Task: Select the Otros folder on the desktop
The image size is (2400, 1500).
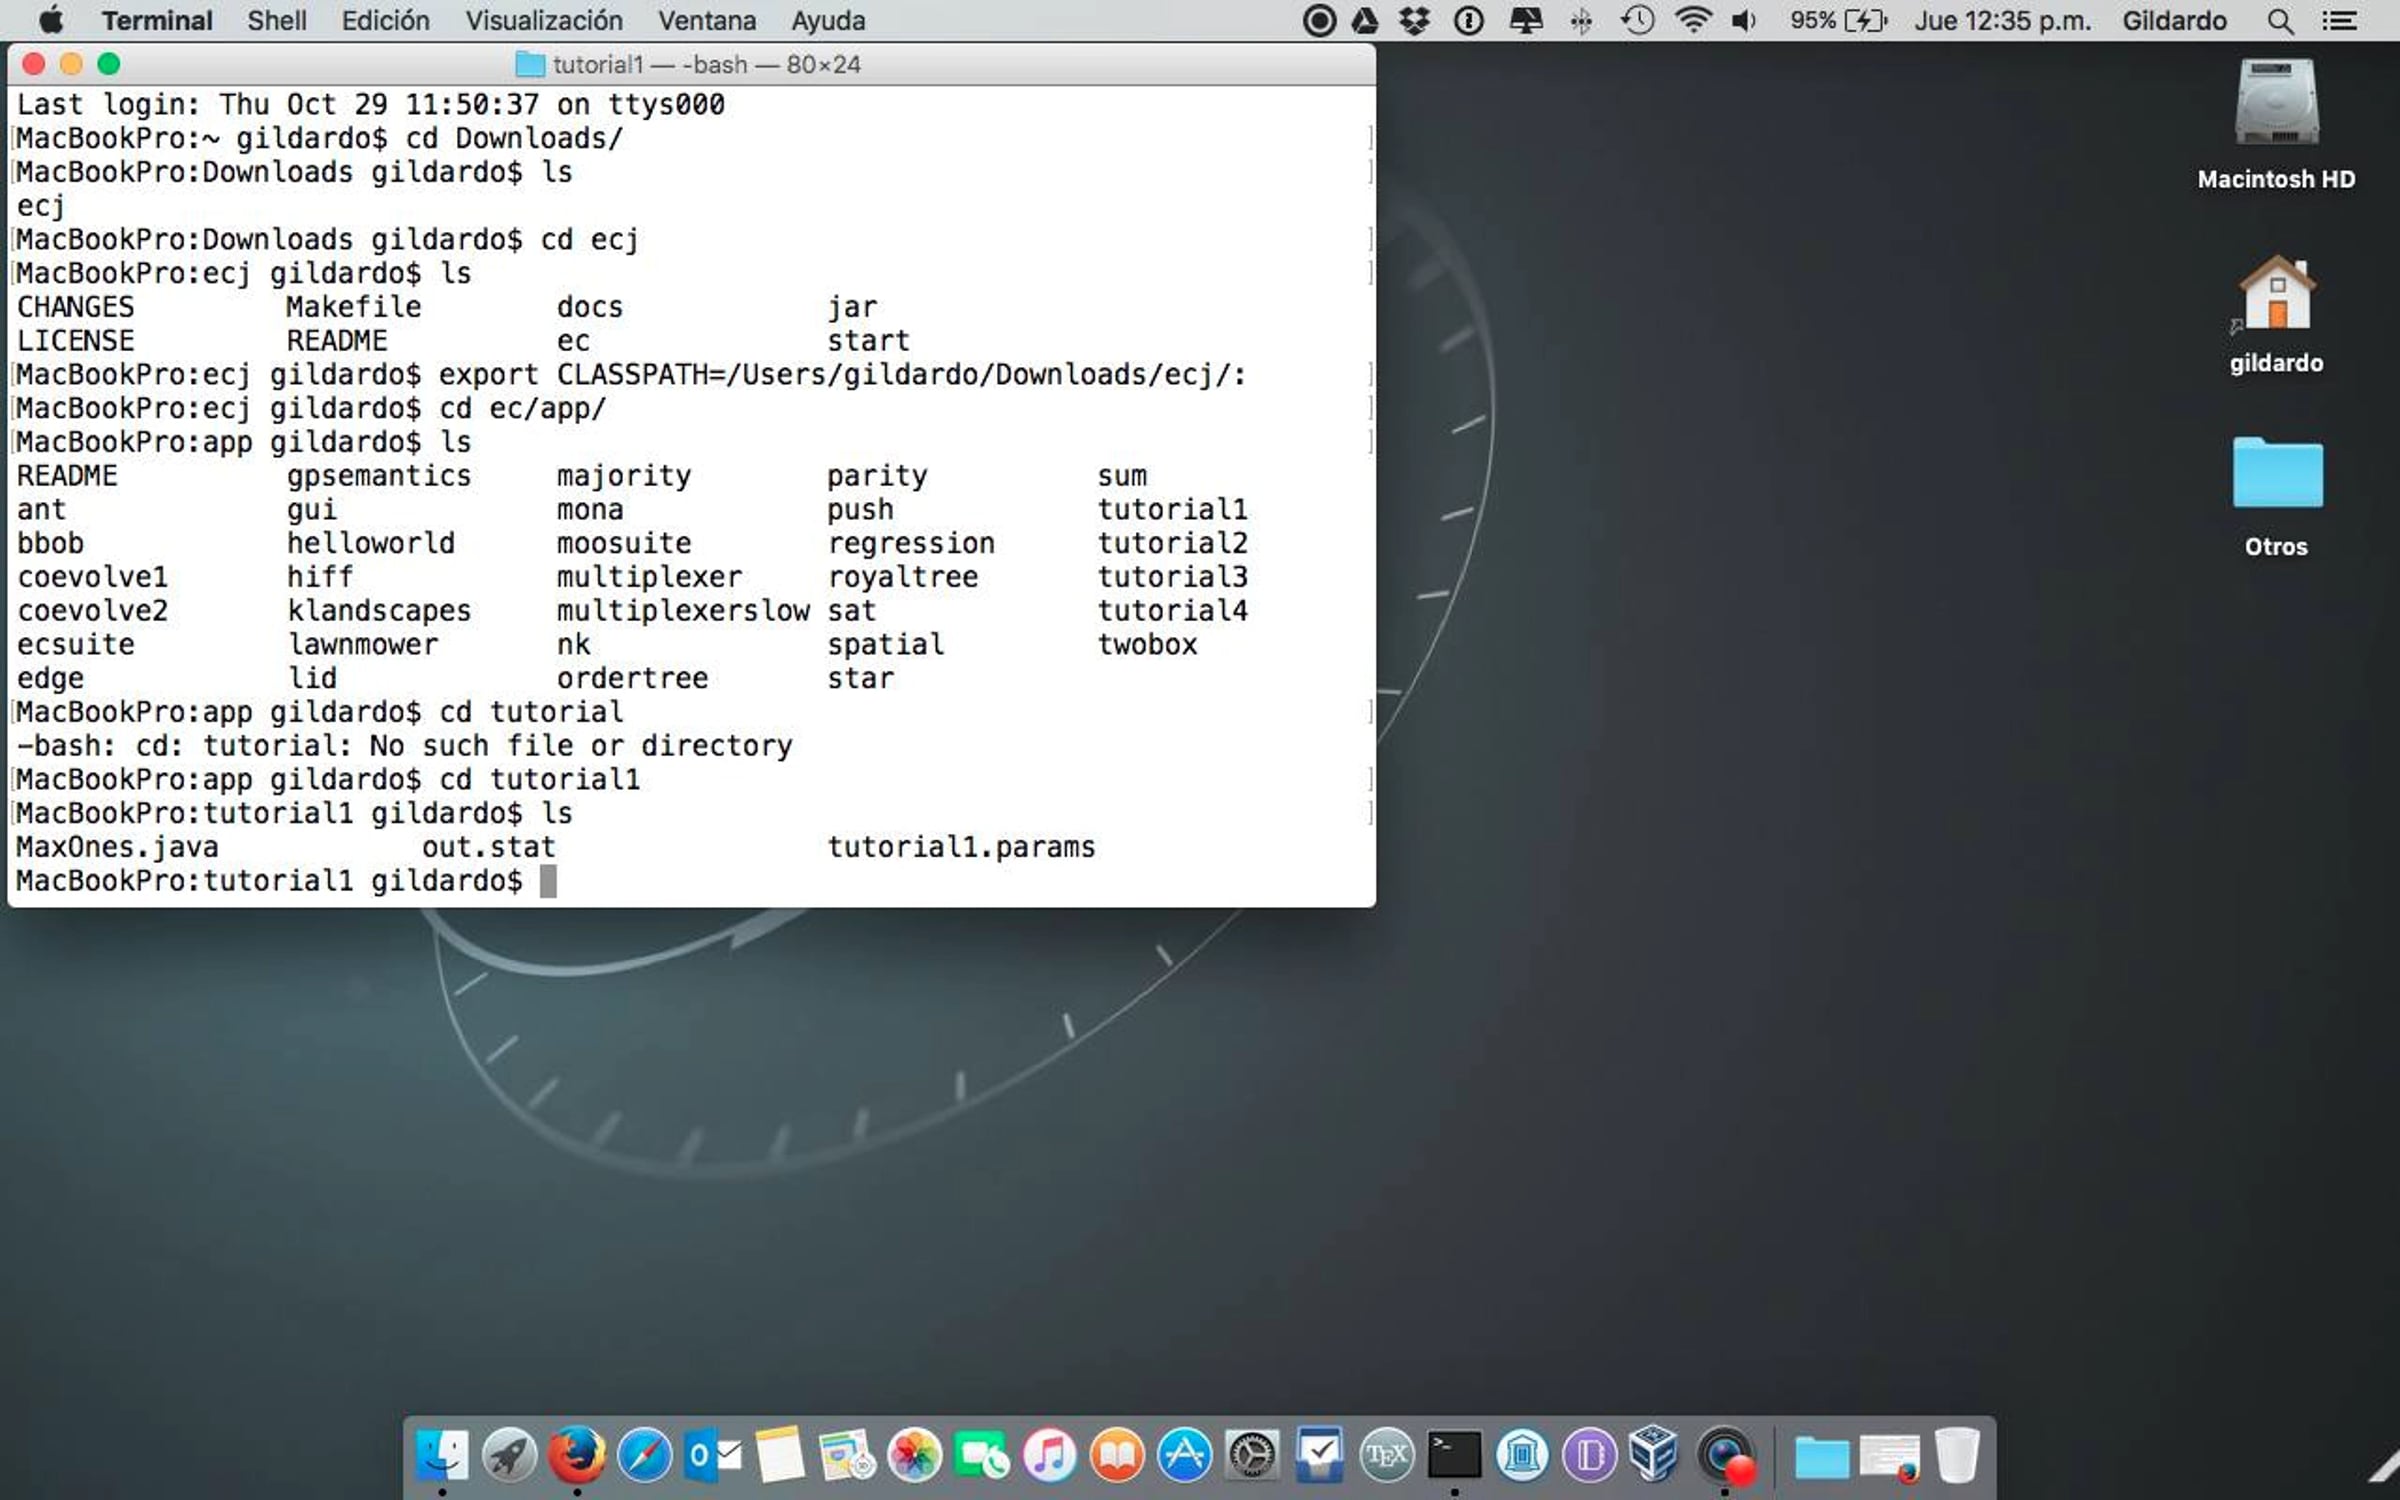Action: click(2277, 474)
